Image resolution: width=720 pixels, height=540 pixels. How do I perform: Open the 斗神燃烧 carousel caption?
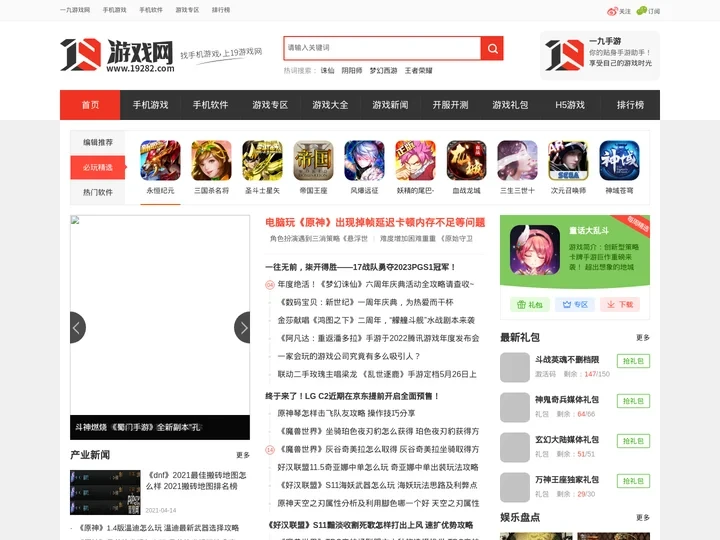coord(138,427)
